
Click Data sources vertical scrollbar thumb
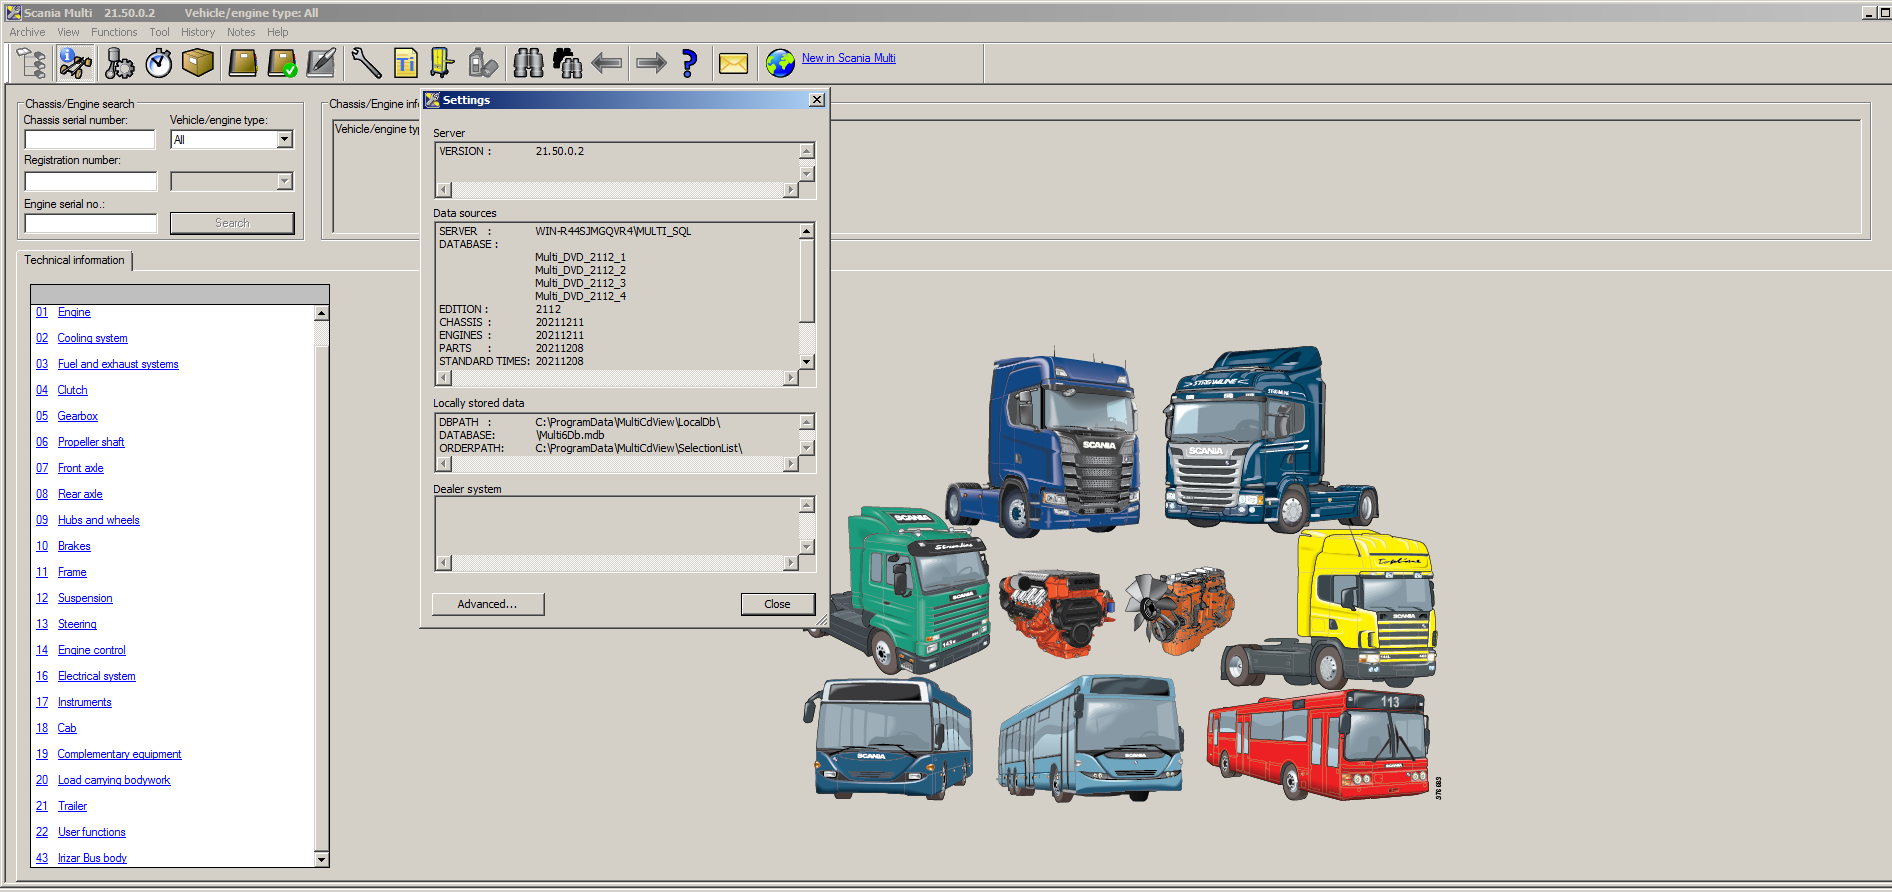click(x=807, y=281)
